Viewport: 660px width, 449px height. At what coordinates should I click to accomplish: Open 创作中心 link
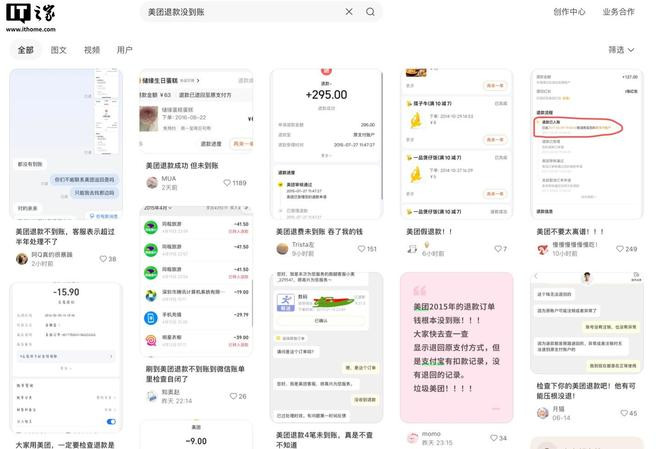(569, 12)
